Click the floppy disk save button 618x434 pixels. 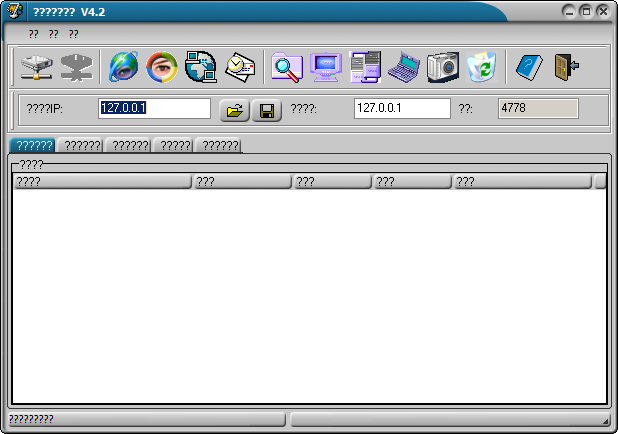click(266, 110)
